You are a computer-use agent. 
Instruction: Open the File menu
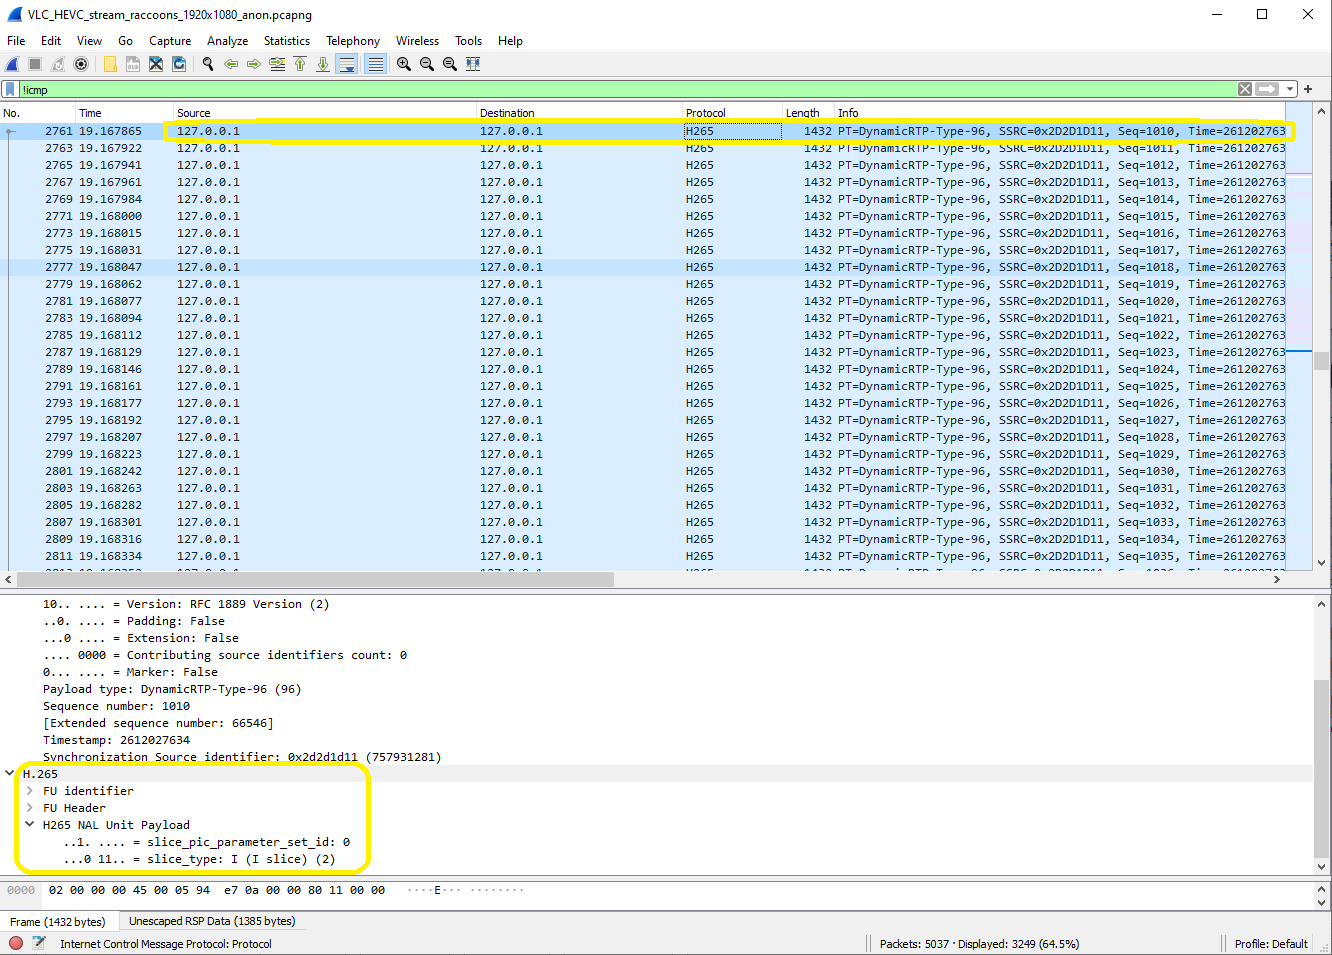(x=16, y=41)
